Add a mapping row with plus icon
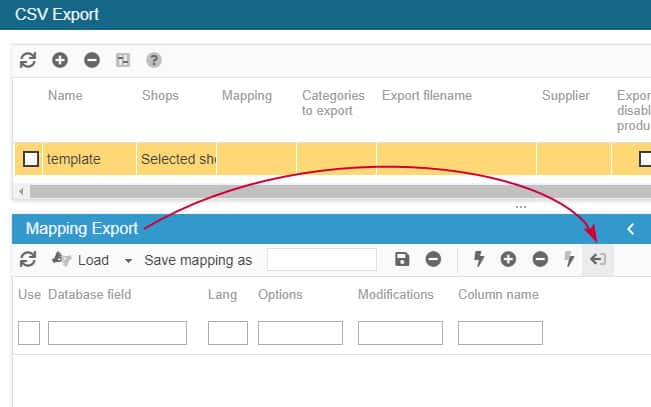 coord(508,260)
